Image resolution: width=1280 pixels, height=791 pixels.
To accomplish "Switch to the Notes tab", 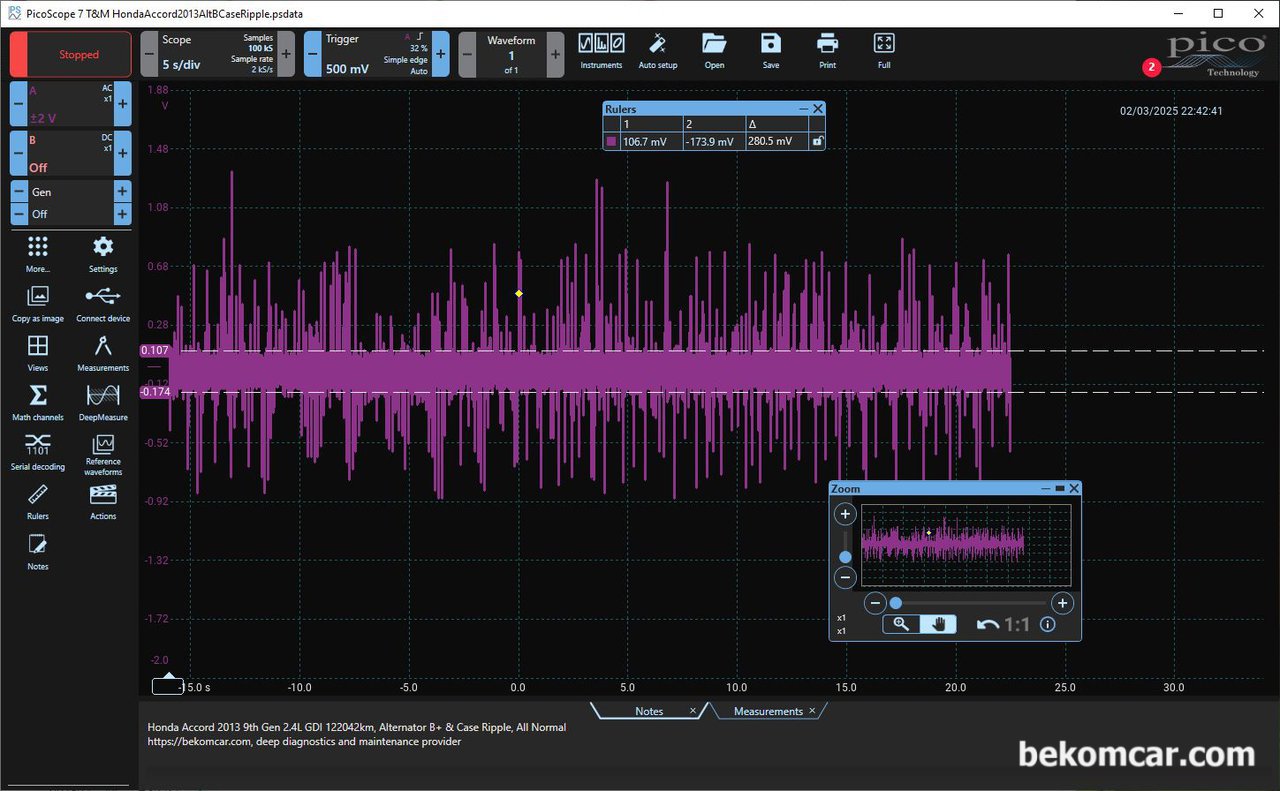I will [x=649, y=711].
